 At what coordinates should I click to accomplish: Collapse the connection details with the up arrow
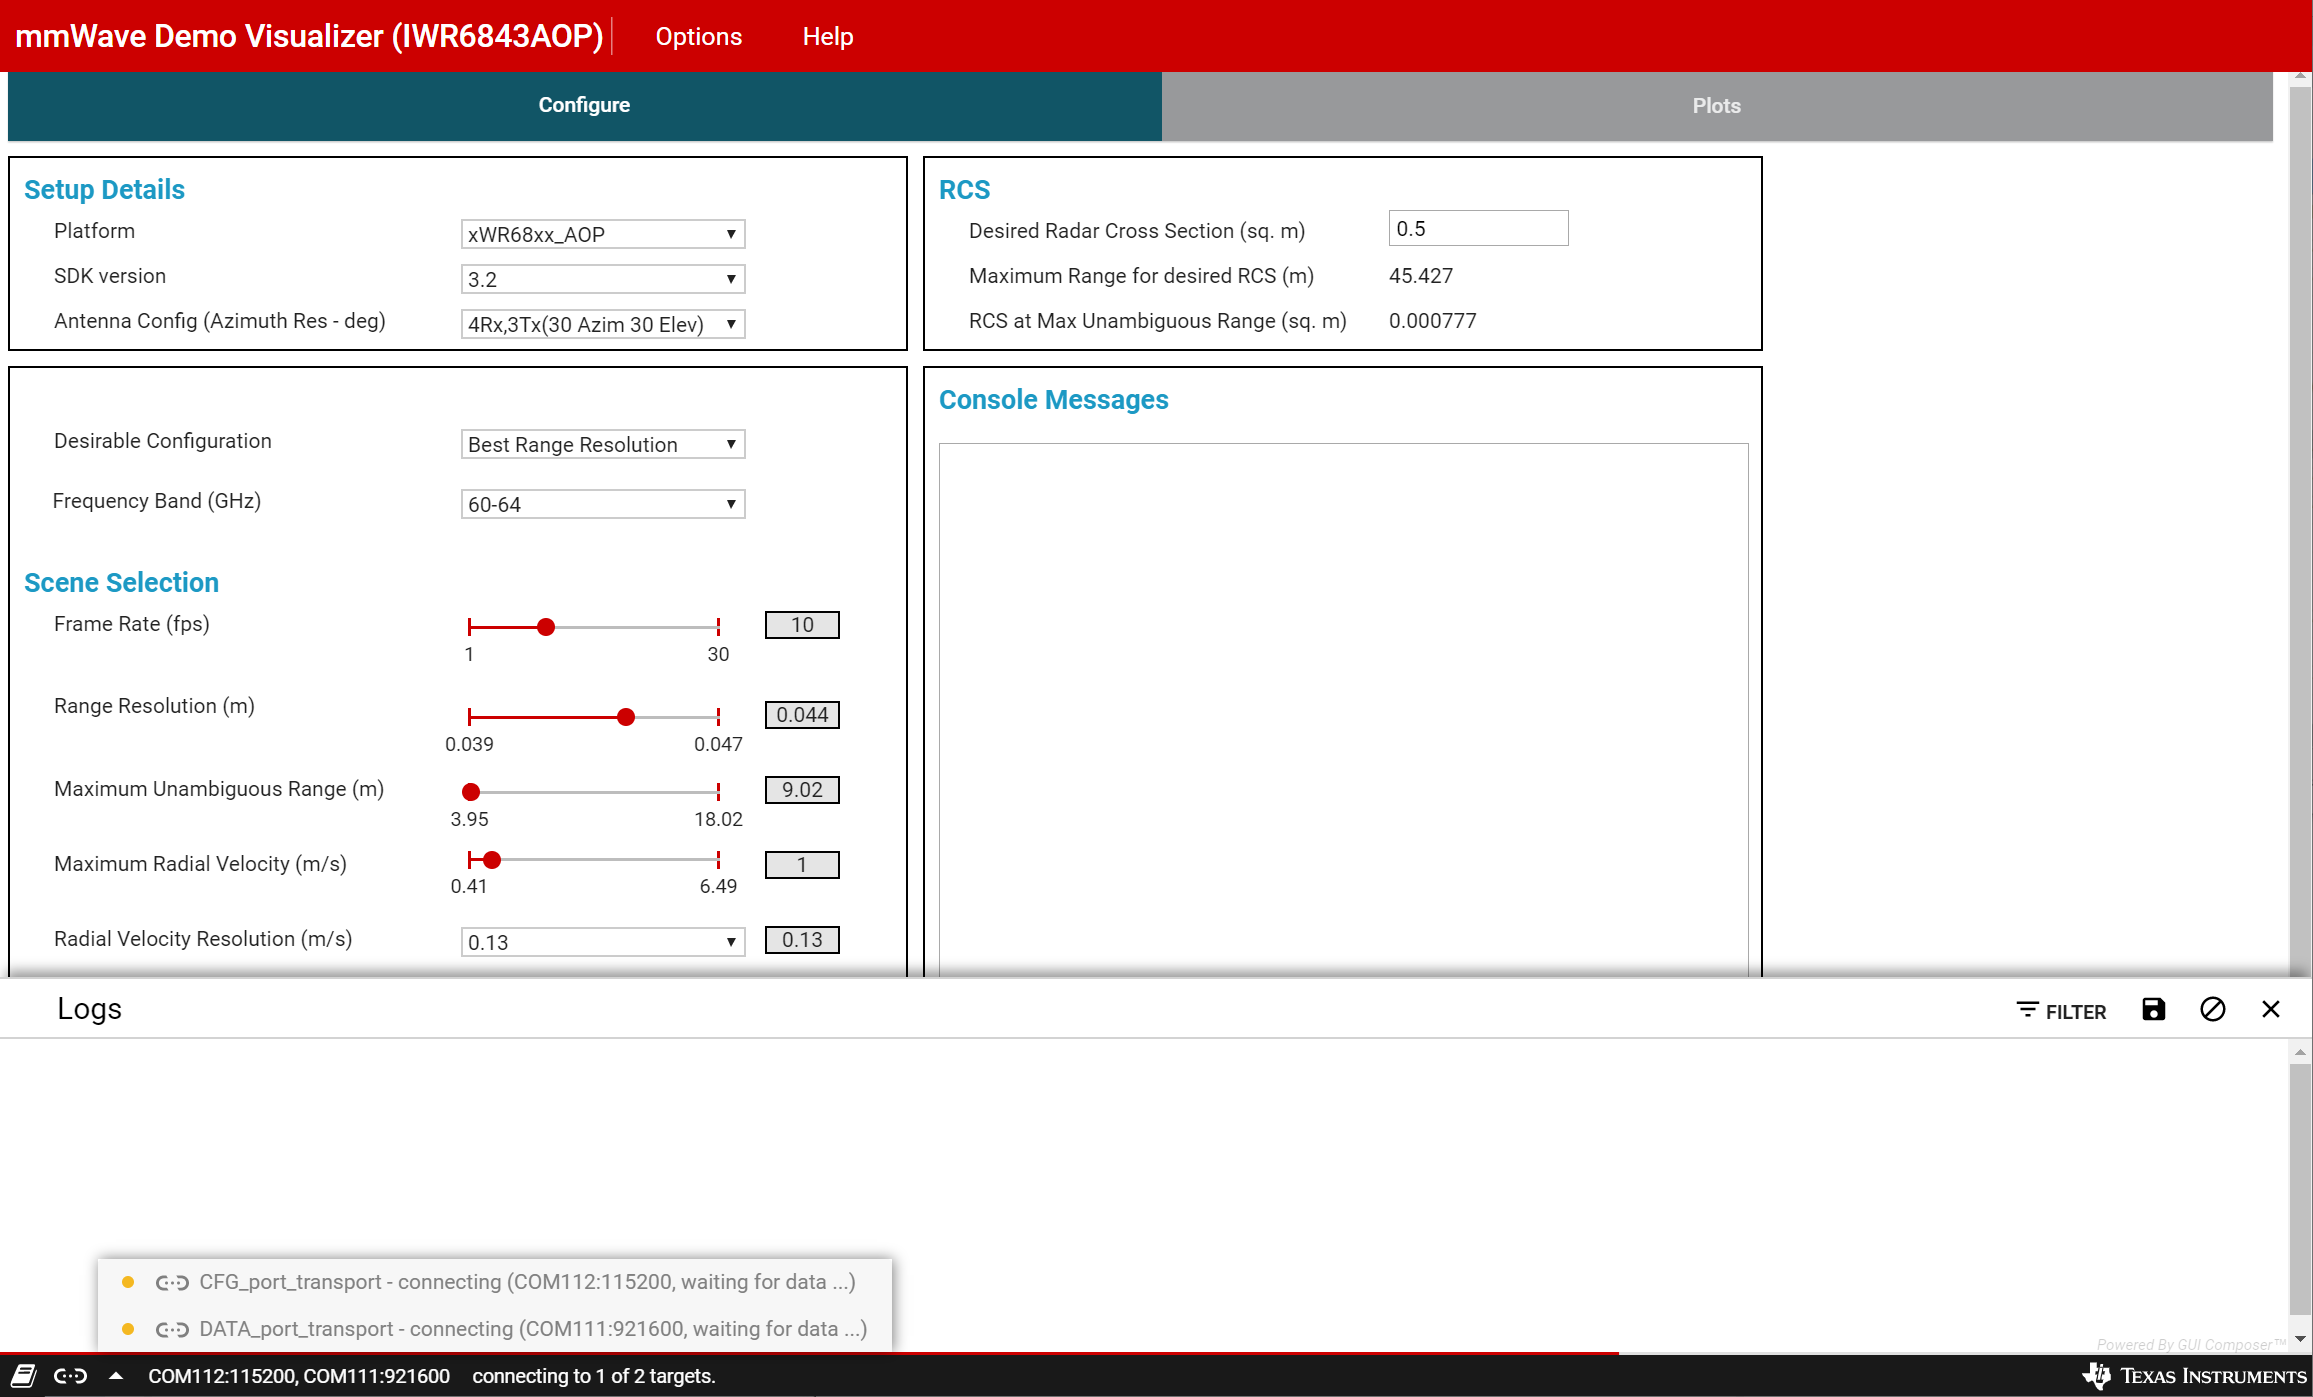pos(116,1376)
